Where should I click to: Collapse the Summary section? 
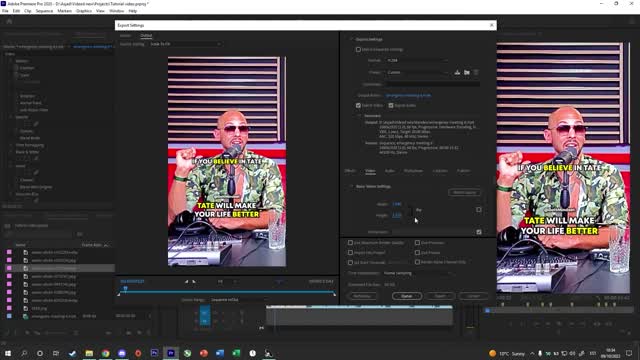[359, 116]
